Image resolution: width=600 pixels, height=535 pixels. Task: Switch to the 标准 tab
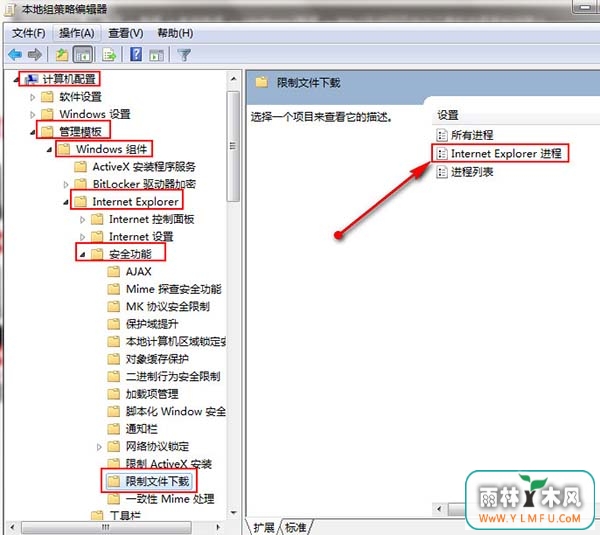point(296,527)
